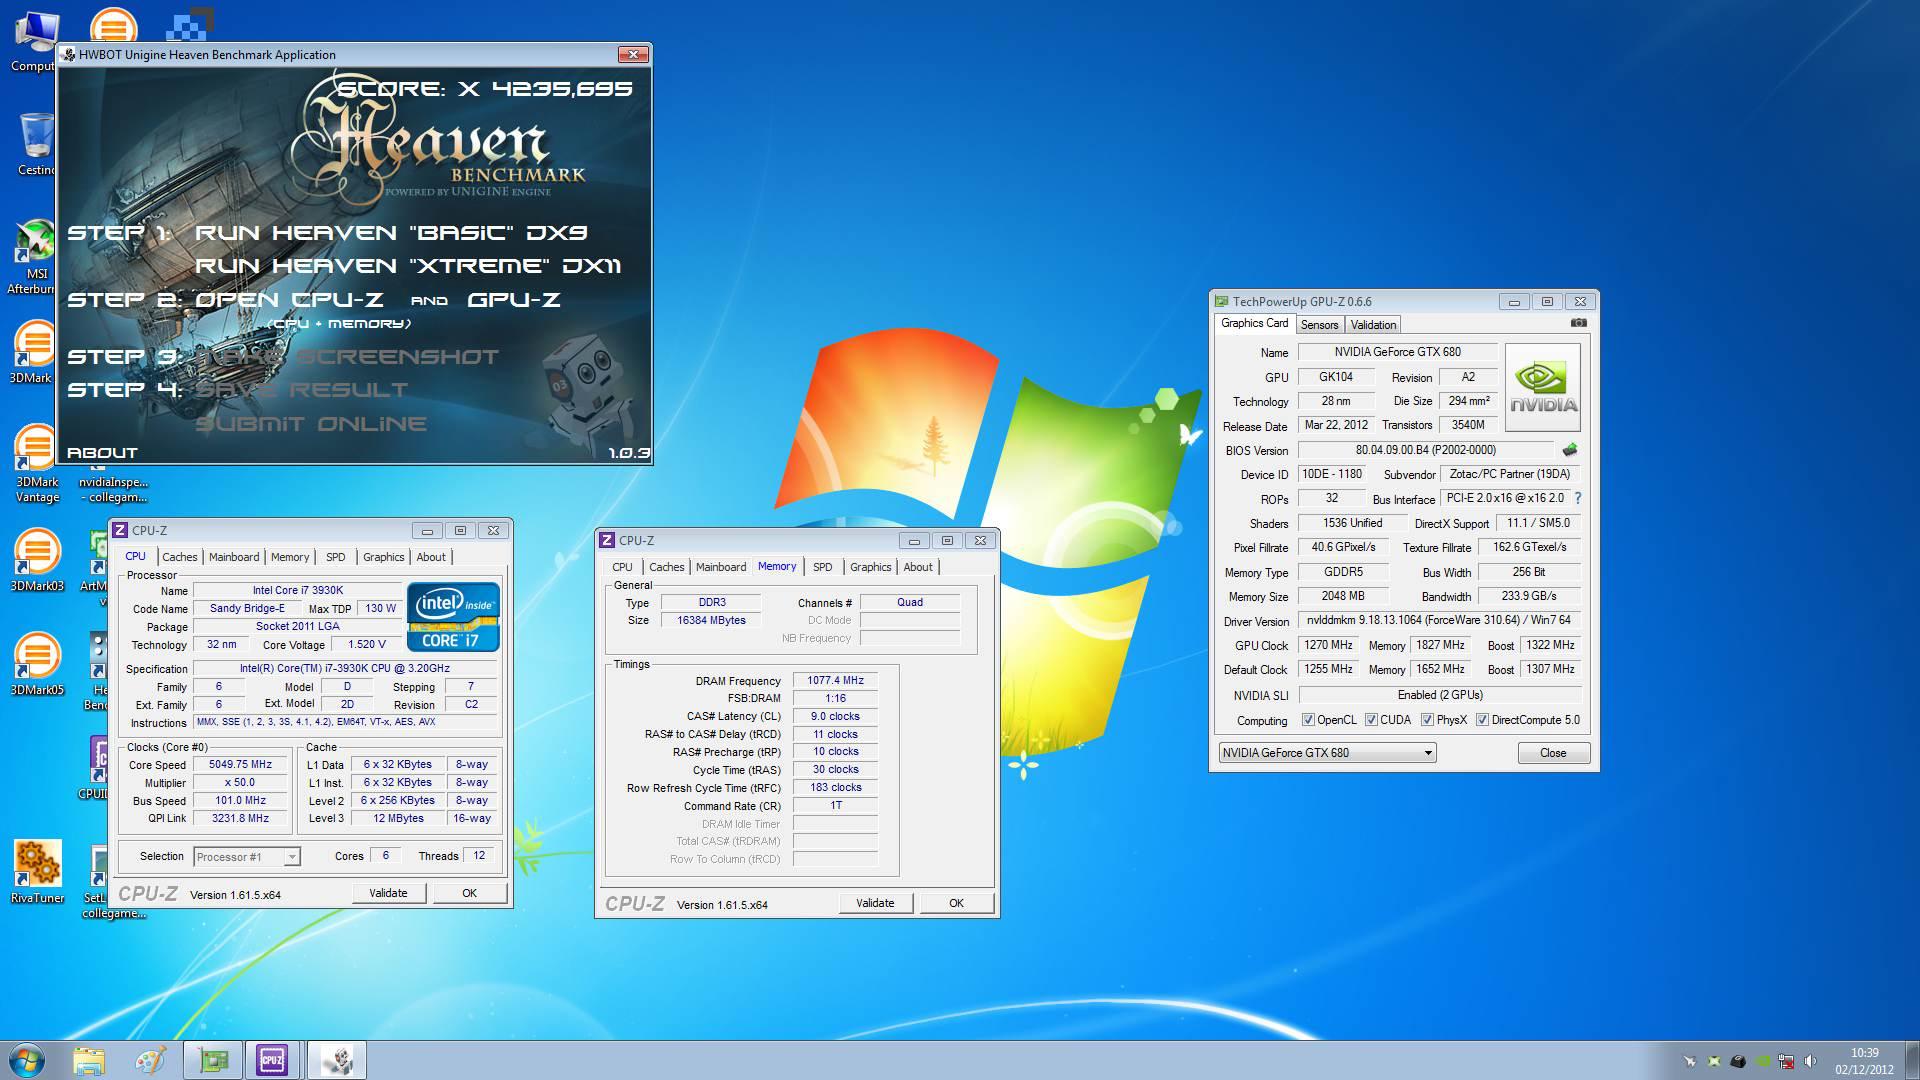Open 3DMark05 desktop shortcut

[37, 663]
